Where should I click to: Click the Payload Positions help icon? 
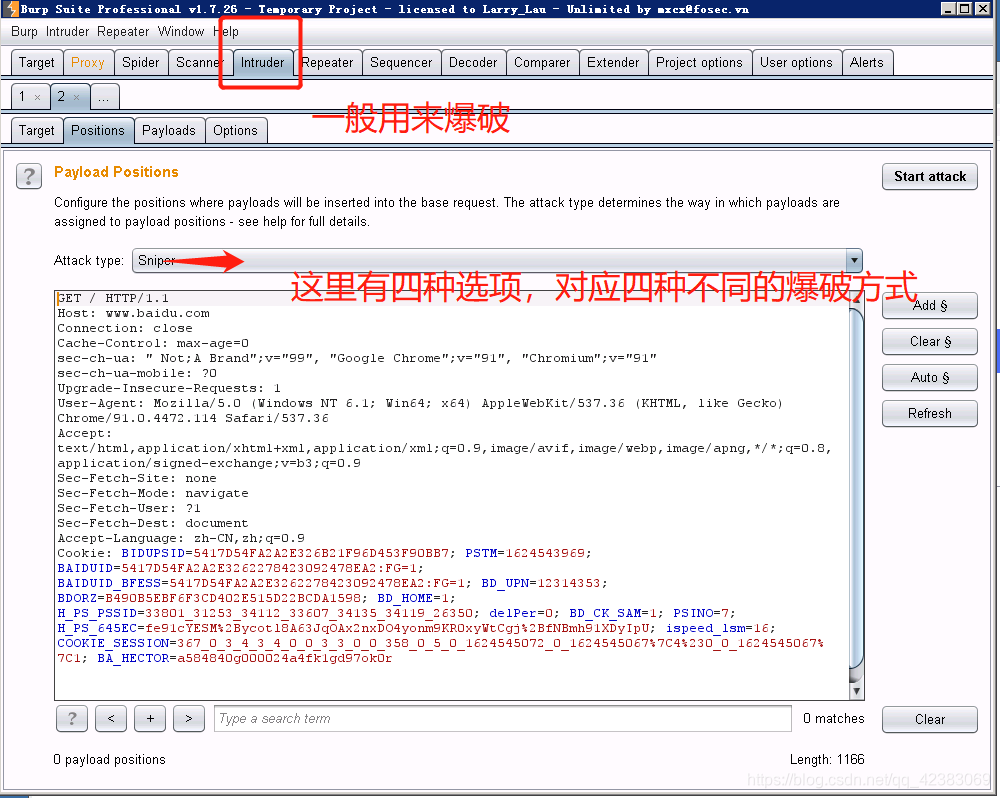(x=29, y=176)
